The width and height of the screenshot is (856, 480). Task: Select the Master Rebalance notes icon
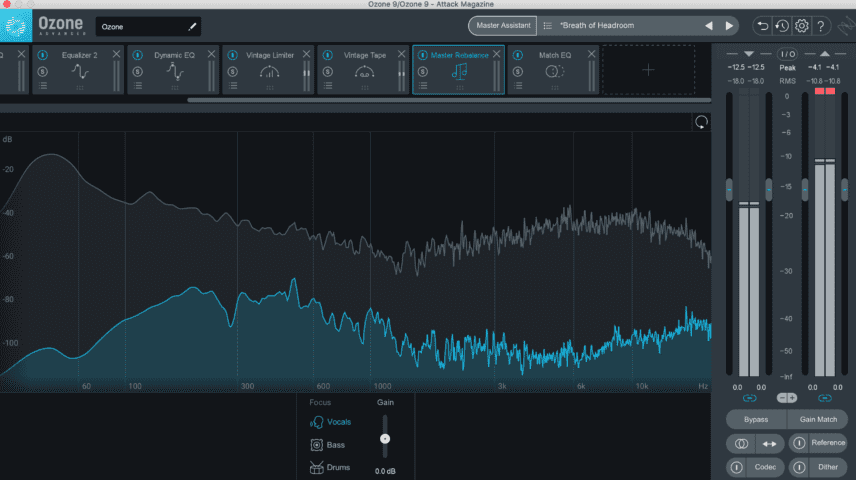(460, 72)
